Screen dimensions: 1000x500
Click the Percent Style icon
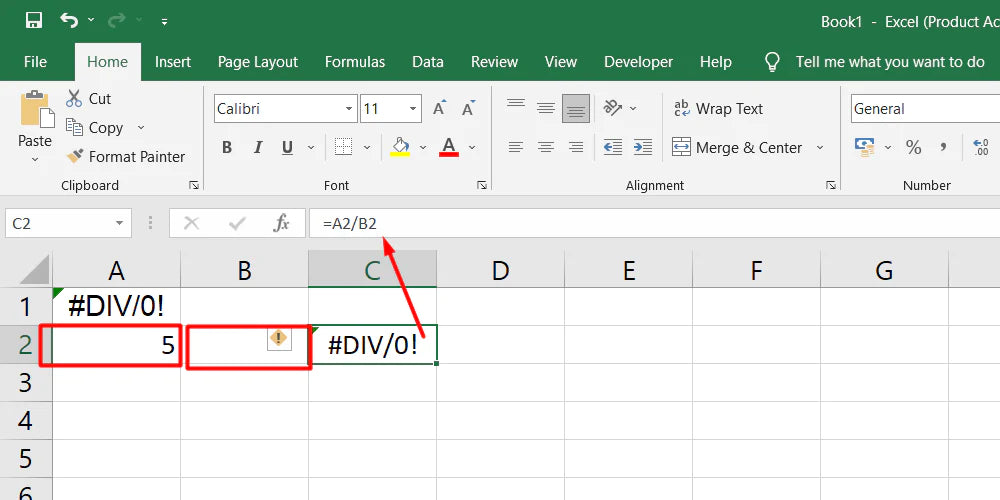913,147
